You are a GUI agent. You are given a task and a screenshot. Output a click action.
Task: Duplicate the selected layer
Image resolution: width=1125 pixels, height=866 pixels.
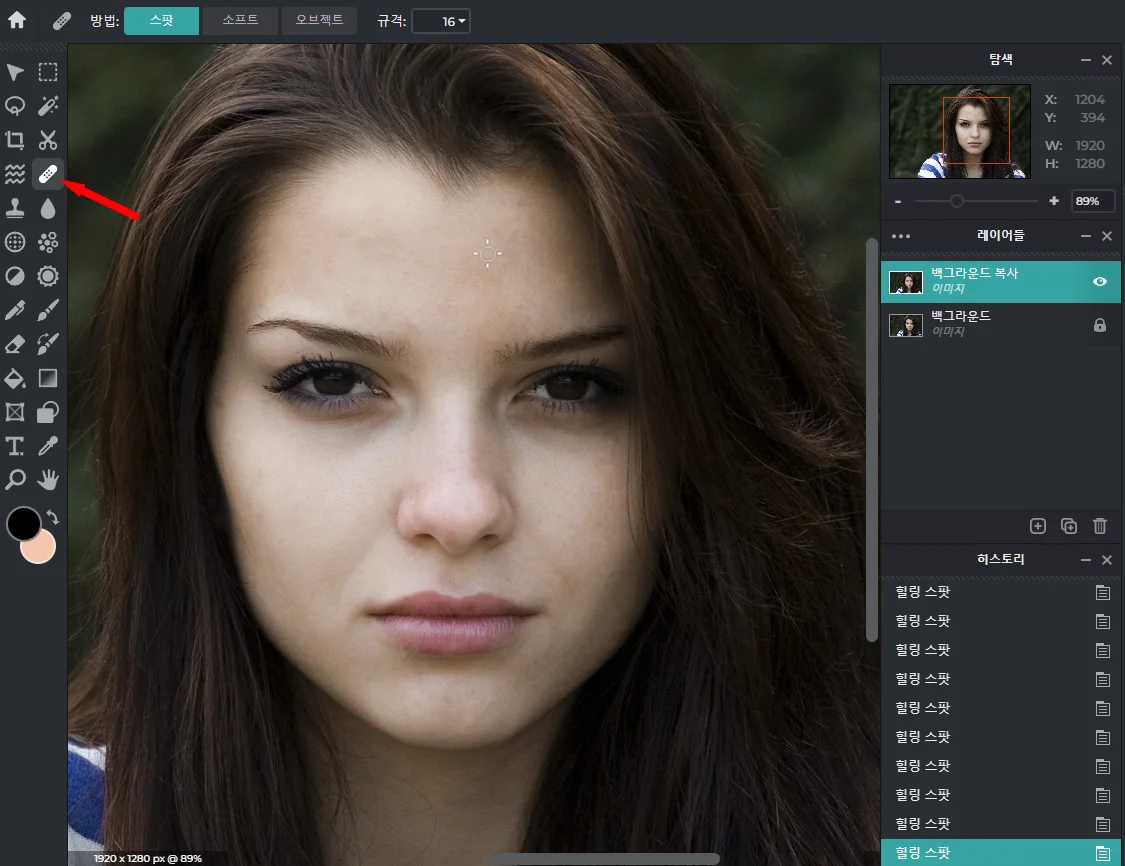1068,526
